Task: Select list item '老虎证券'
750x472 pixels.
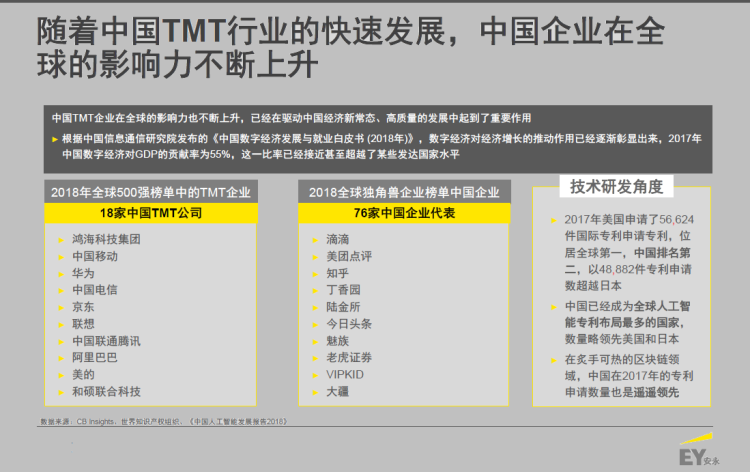Action: (349, 358)
